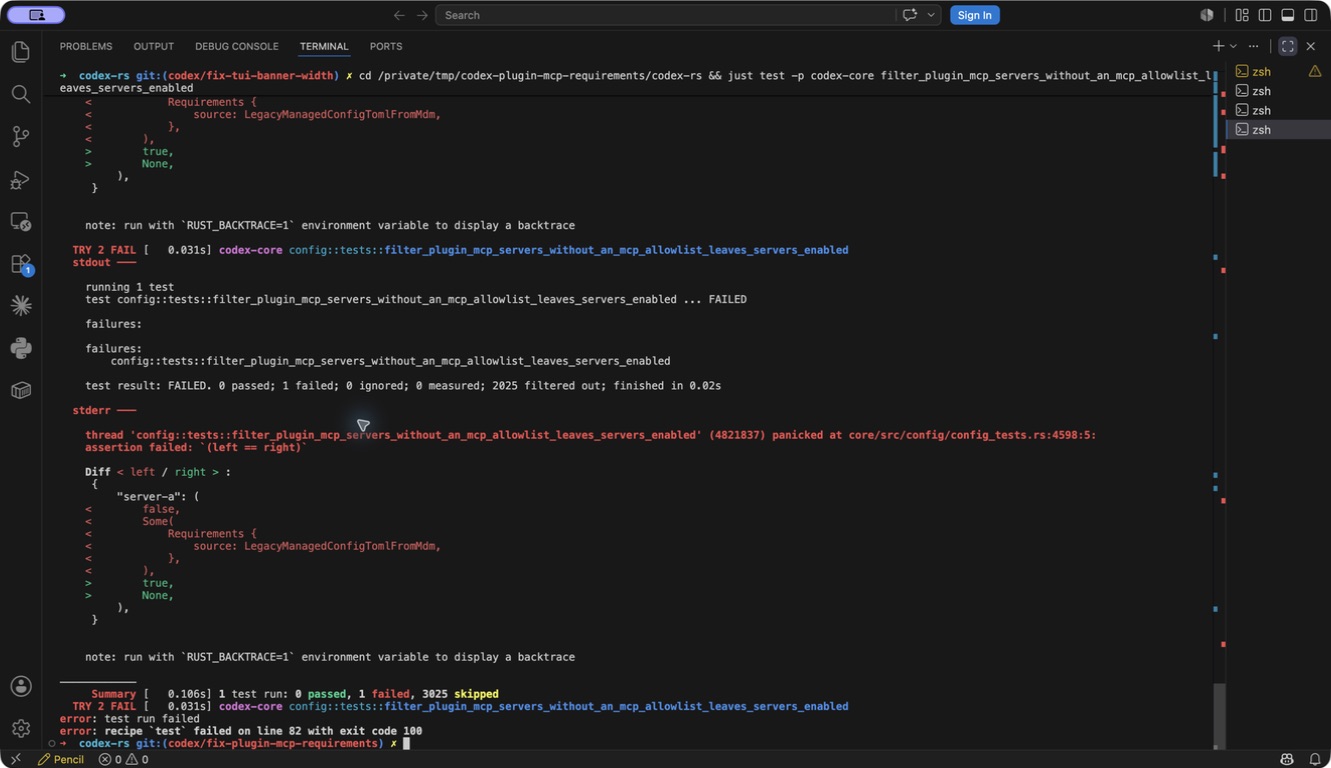Click the terminal vertical scrollbar thumb

1219,715
